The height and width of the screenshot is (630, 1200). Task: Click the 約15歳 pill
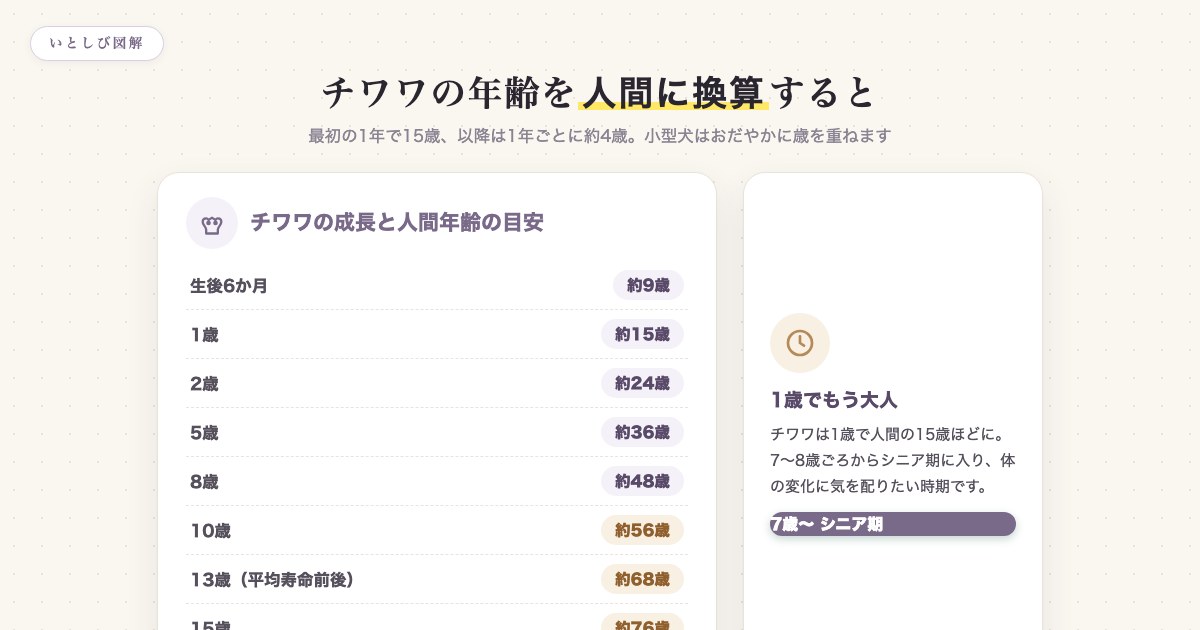(x=642, y=334)
